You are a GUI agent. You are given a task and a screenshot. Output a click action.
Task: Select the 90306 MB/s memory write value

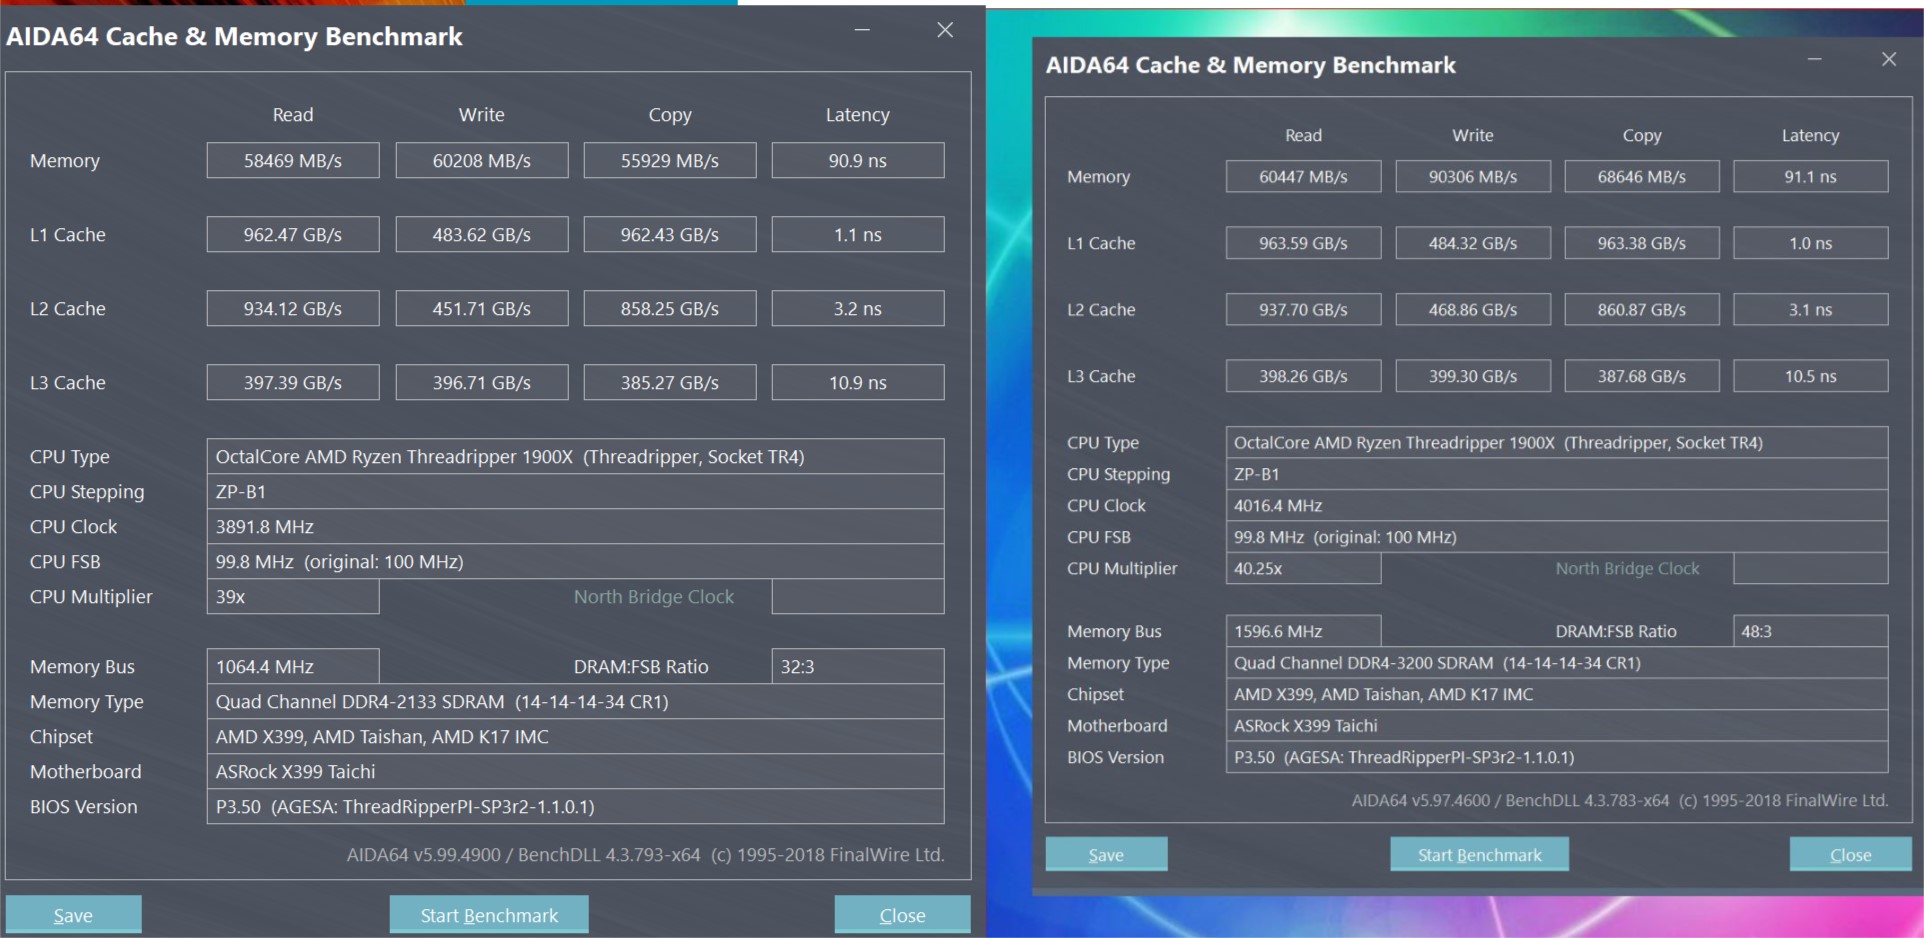(x=1473, y=176)
